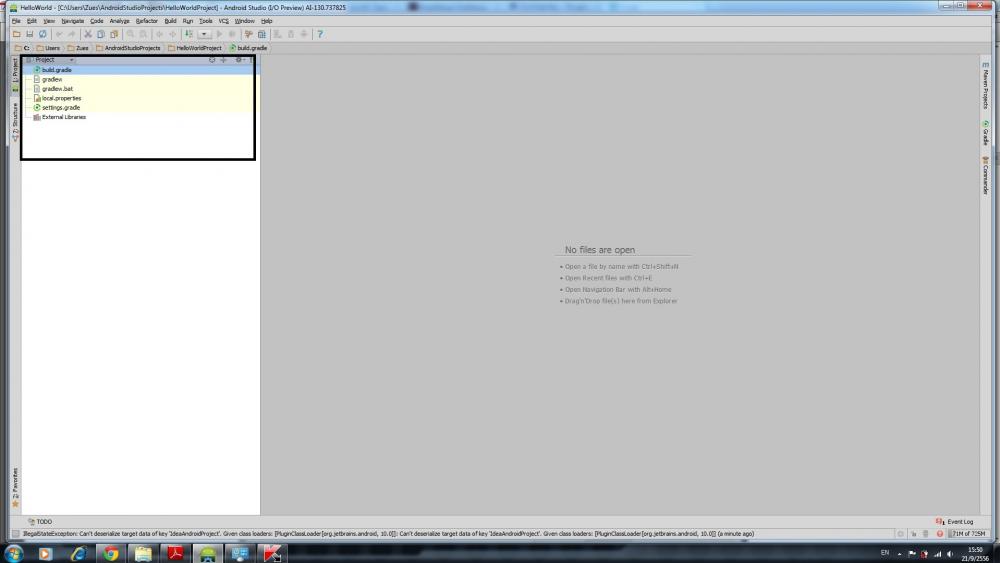Open the Analyze menu
The image size is (1000, 563).
click(119, 21)
